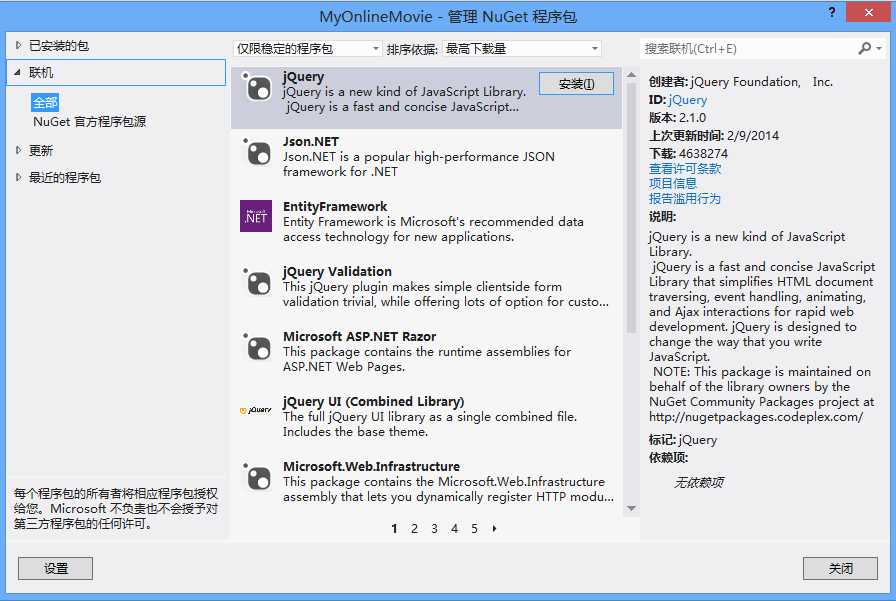Click the 关闭 button
Screen dimensions: 896x601
(840, 568)
